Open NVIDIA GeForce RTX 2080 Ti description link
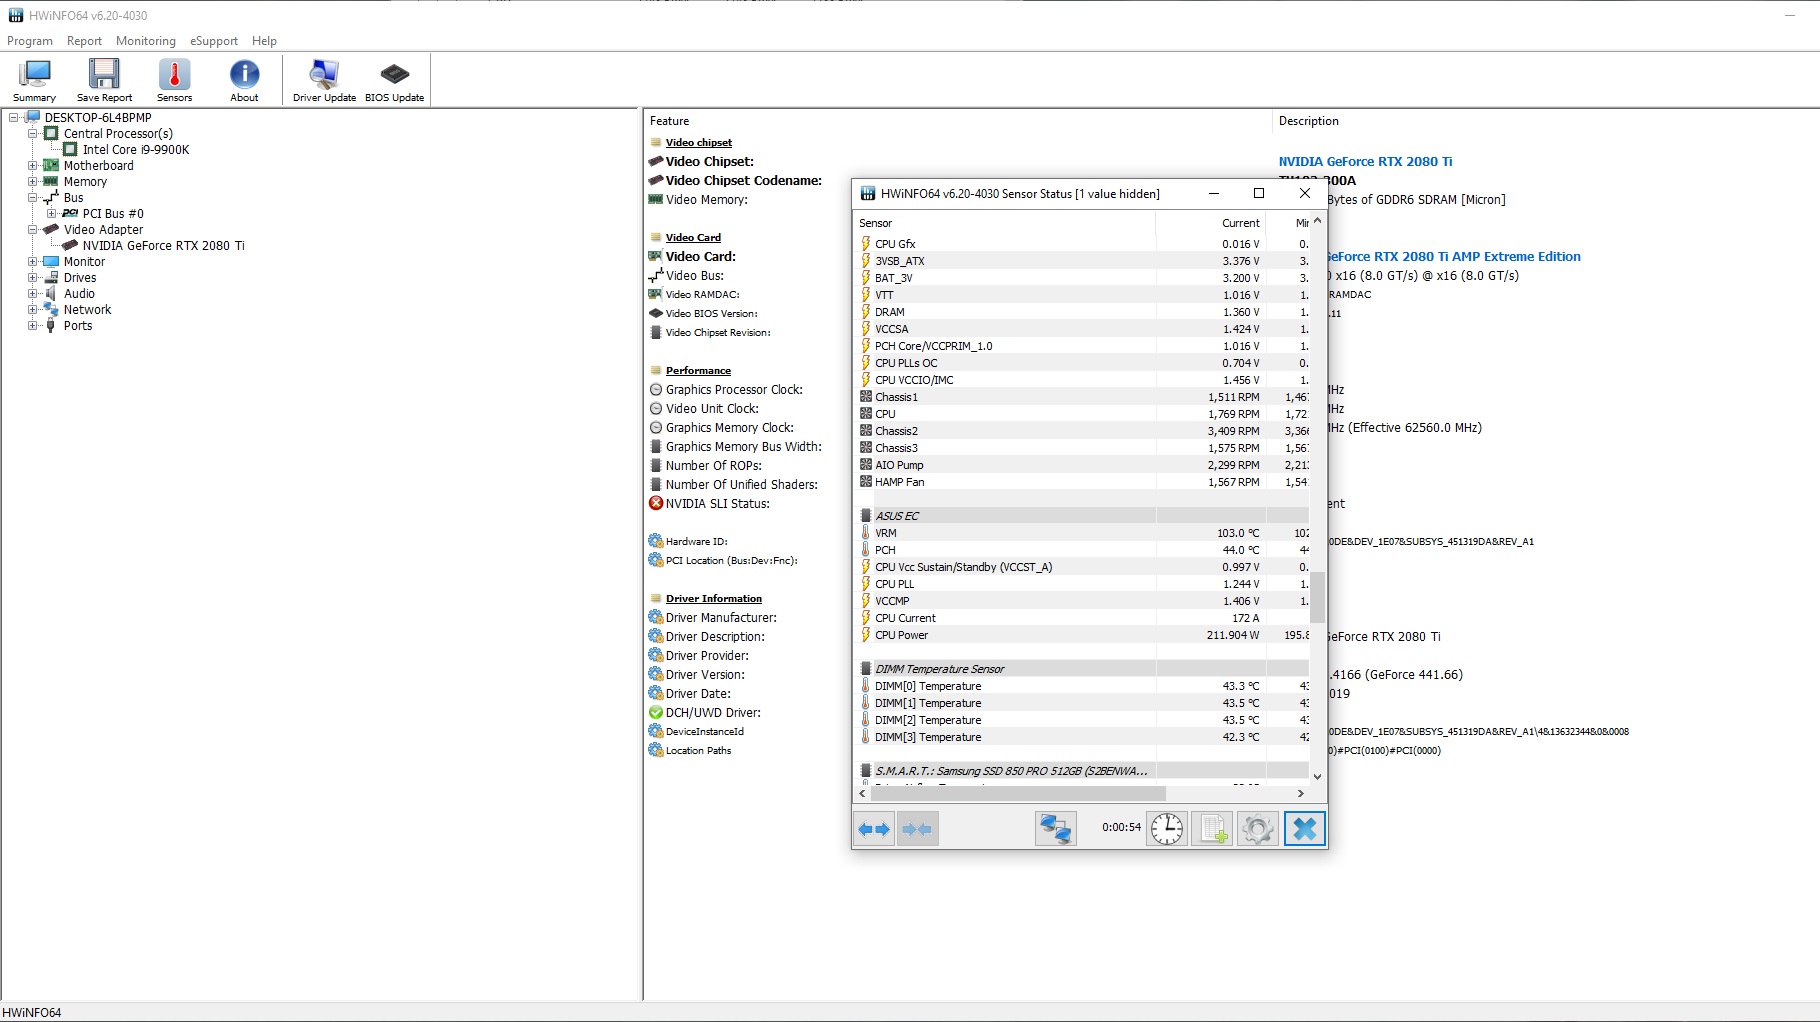 1365,162
